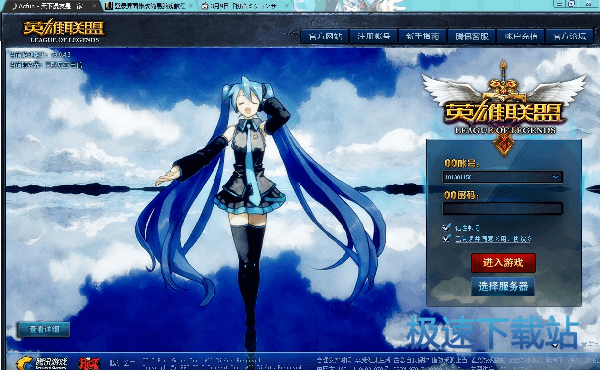
Task: Open 新手指南 in the top navigation
Action: tap(422, 36)
